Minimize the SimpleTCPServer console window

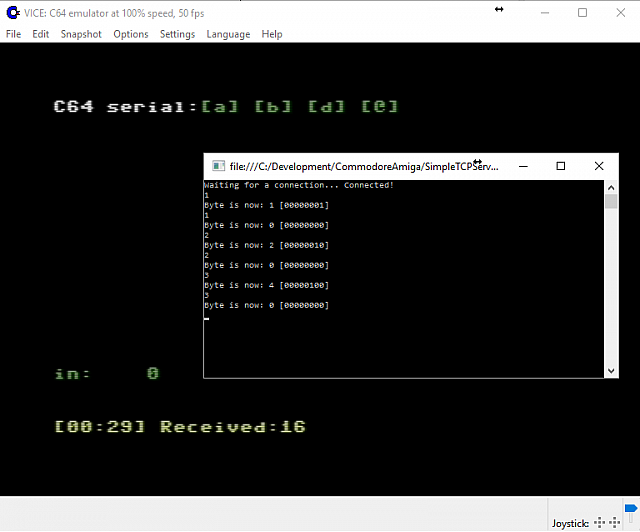[523, 166]
